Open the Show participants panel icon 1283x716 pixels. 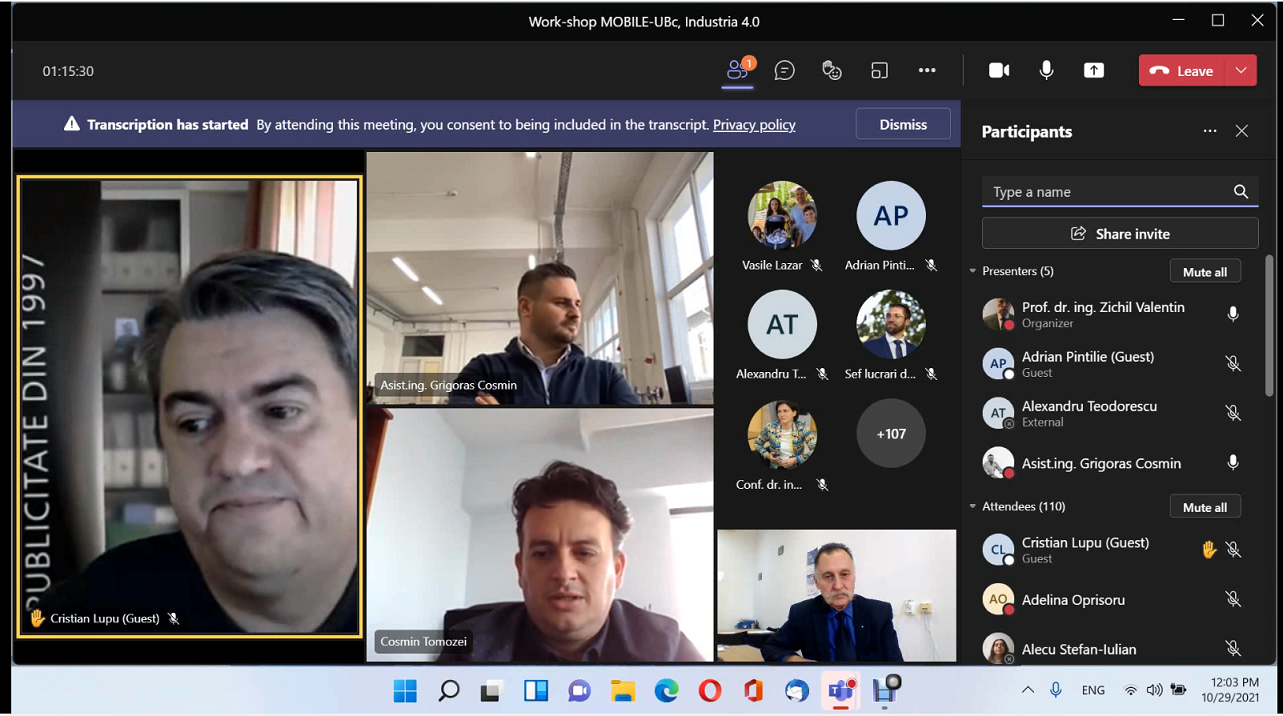click(x=738, y=70)
